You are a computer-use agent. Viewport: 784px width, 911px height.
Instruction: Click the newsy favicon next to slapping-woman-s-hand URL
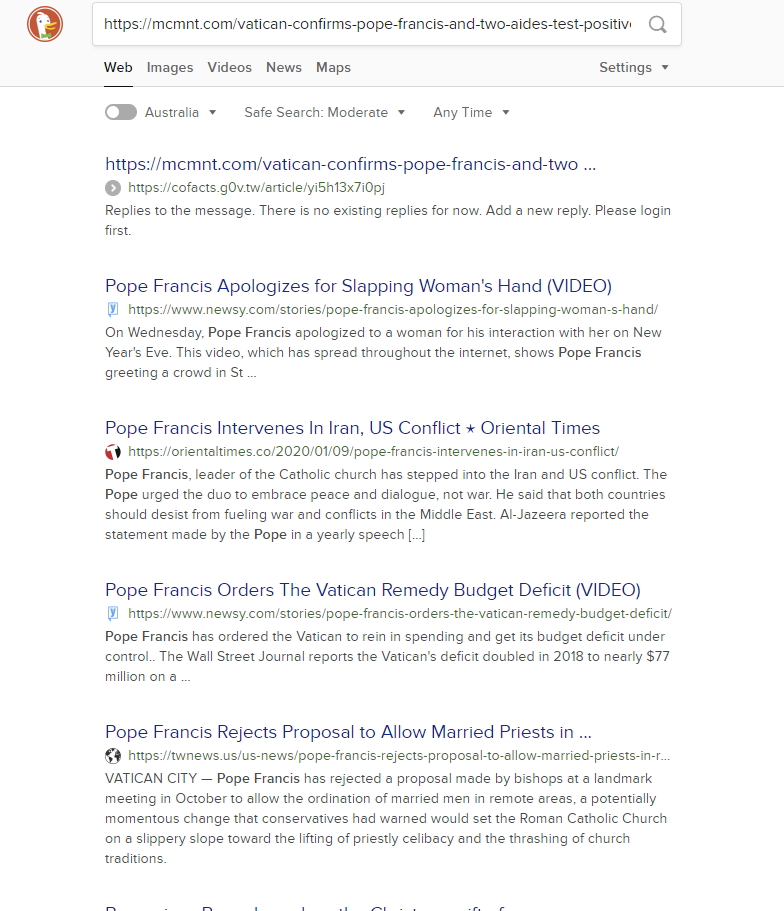(113, 310)
